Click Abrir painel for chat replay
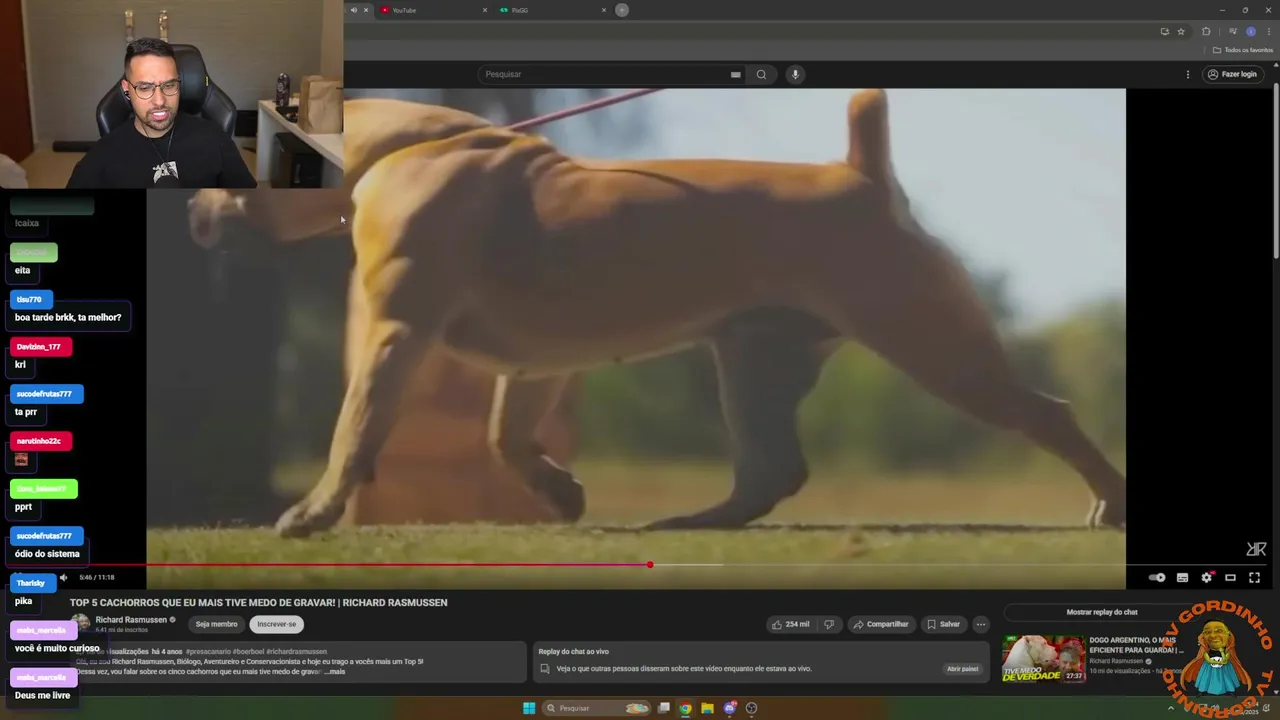Viewport: 1280px width, 720px height. (x=962, y=669)
